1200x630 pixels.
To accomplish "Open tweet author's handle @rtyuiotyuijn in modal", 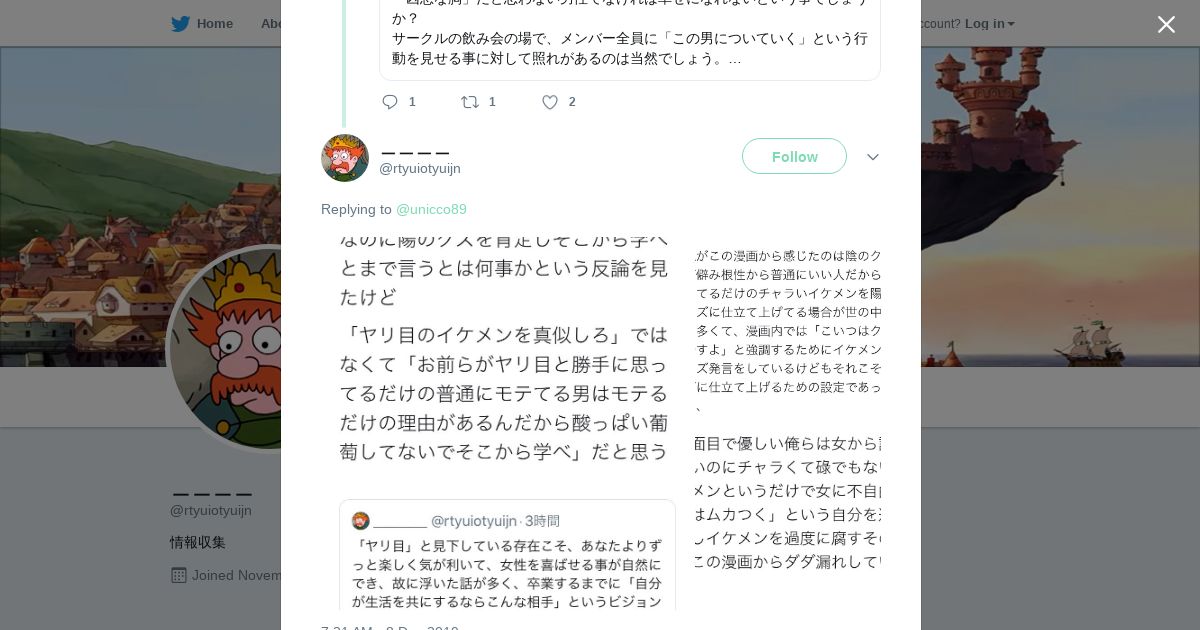I will coord(420,168).
